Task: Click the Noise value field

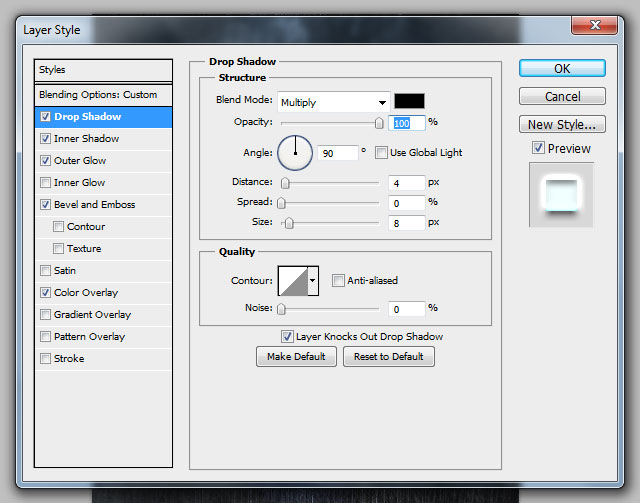Action: (x=407, y=309)
